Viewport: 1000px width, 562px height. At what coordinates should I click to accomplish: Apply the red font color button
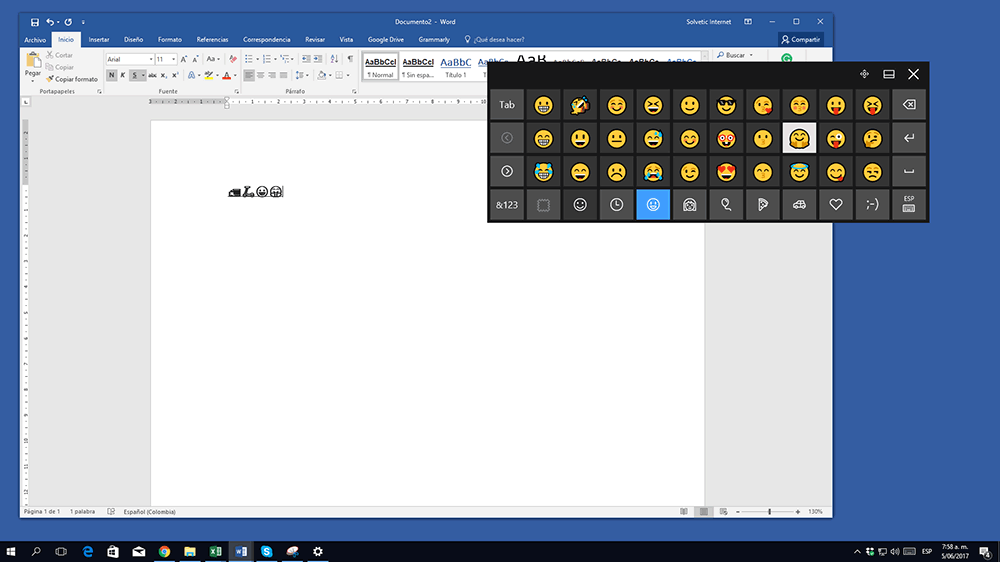pos(226,75)
